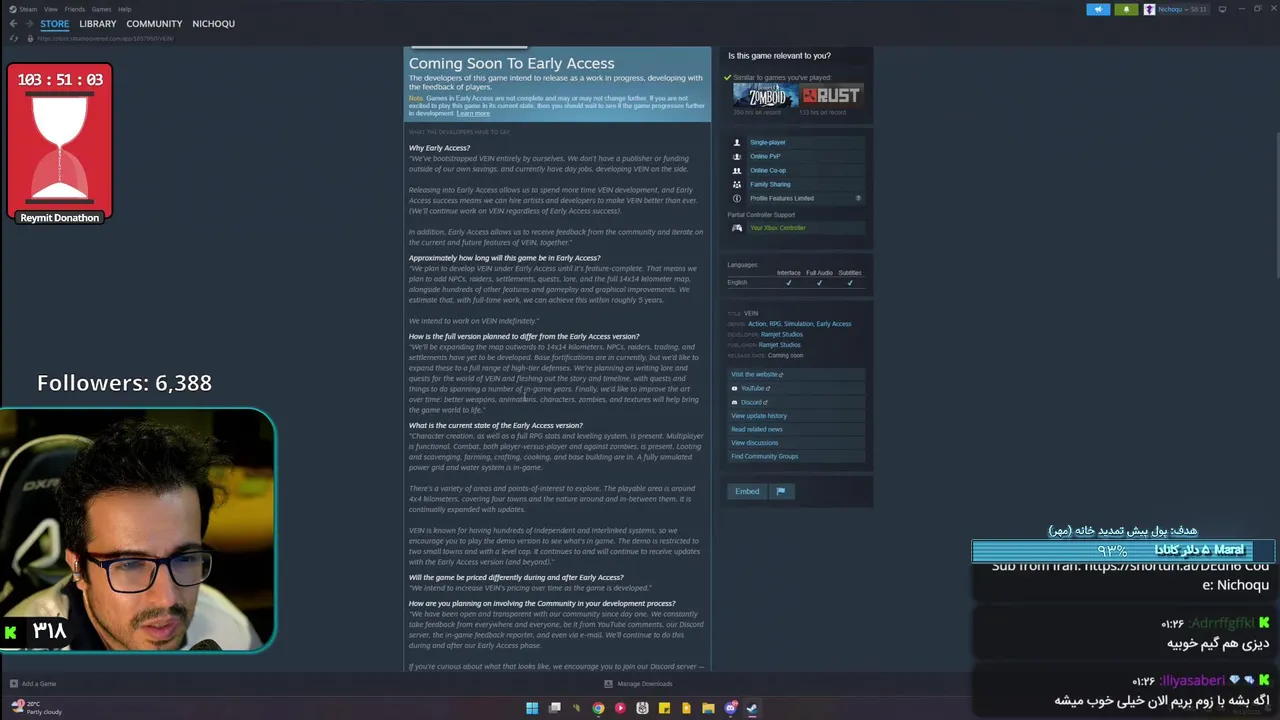
Task: Open the Friends menu
Action: (x=75, y=9)
